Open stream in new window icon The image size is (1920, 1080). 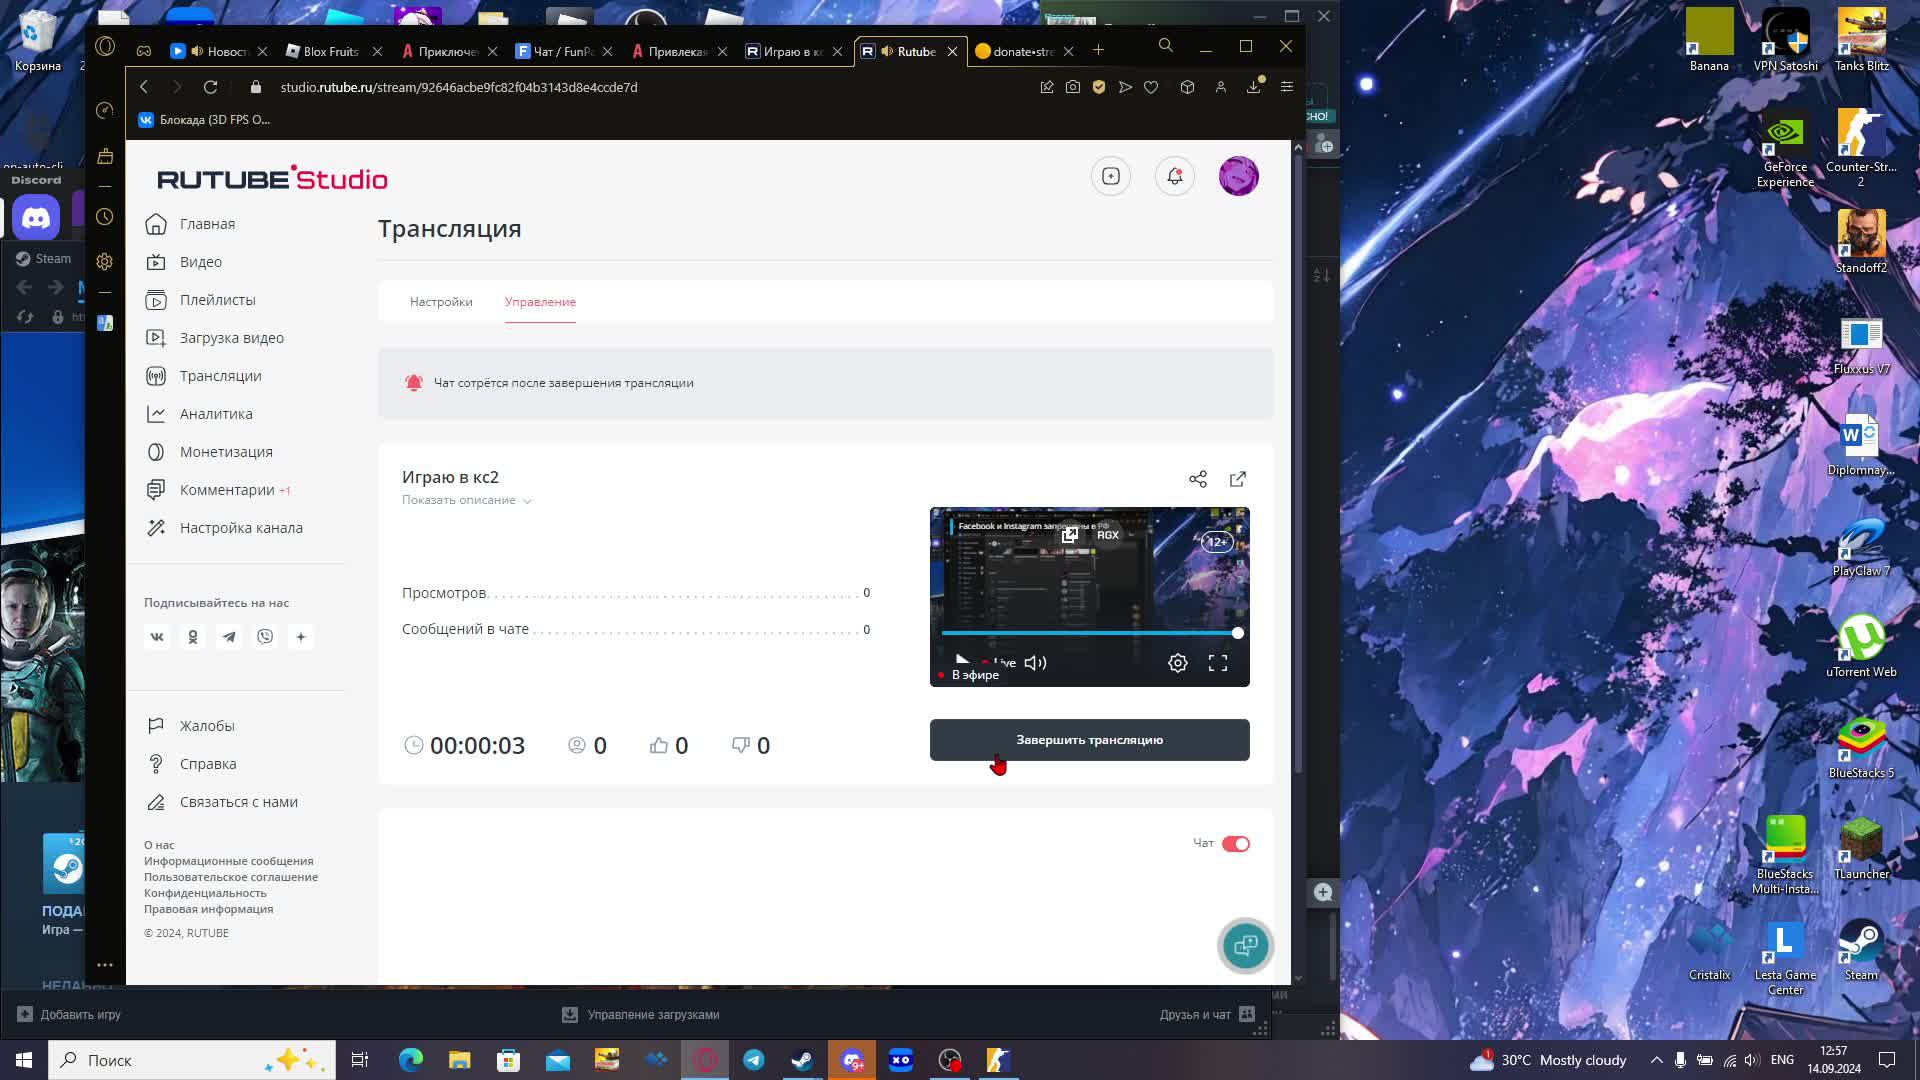click(x=1238, y=479)
